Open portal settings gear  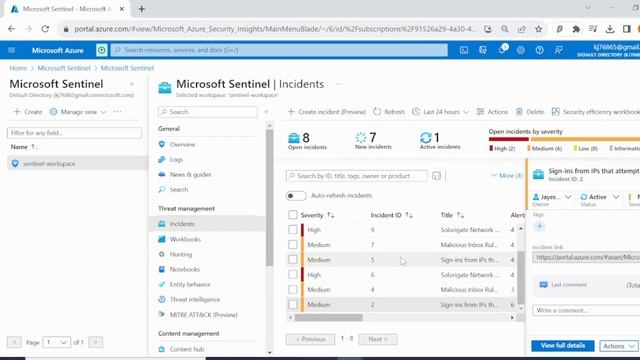520,50
